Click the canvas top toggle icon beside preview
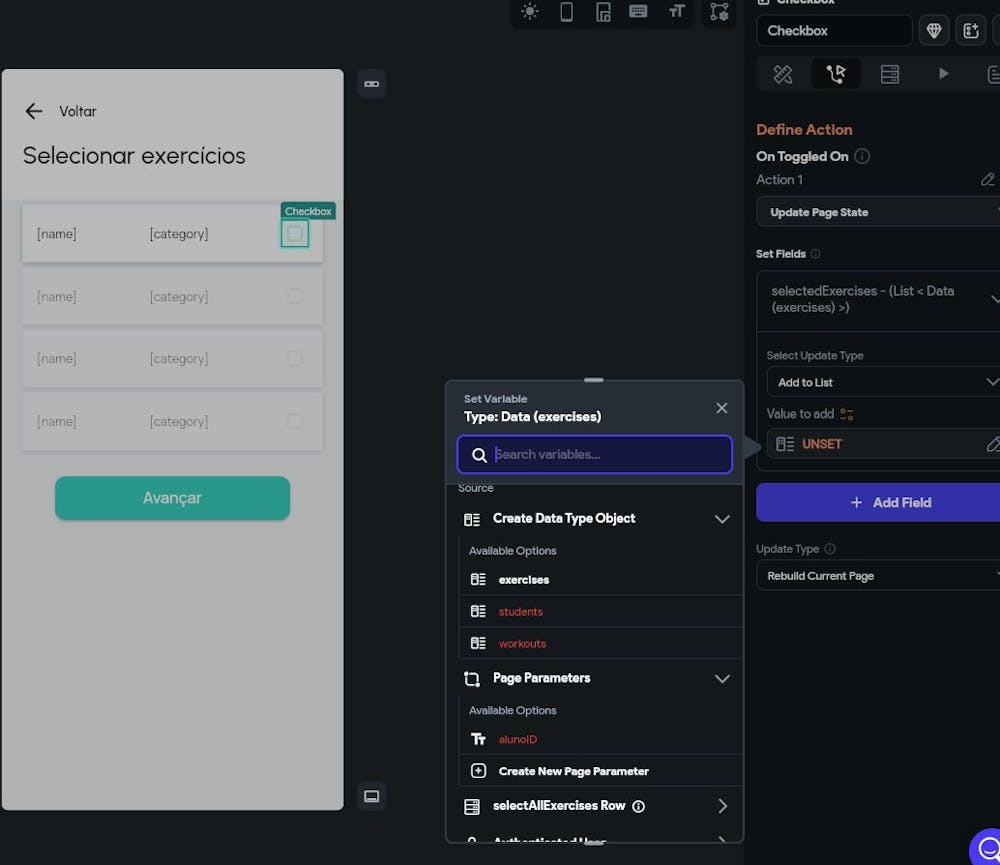1000x865 pixels. click(x=371, y=84)
